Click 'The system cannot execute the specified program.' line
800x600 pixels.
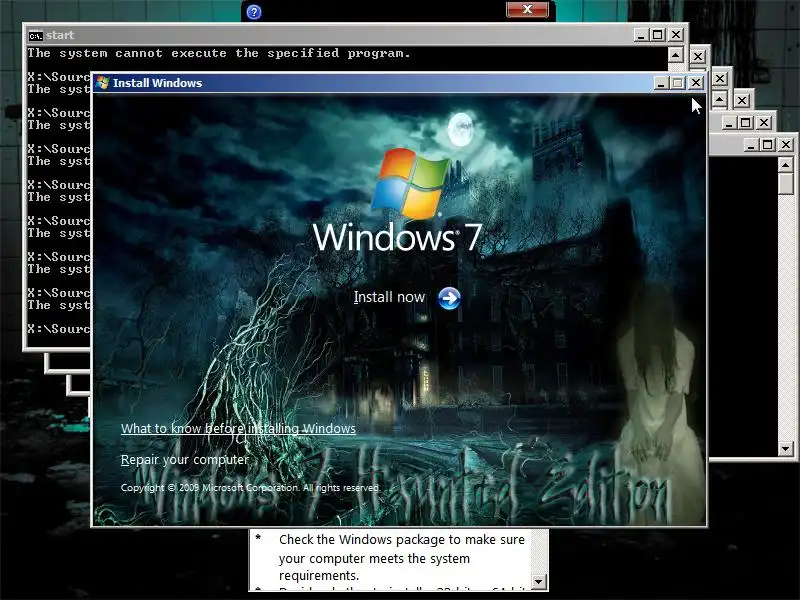[x=219, y=53]
